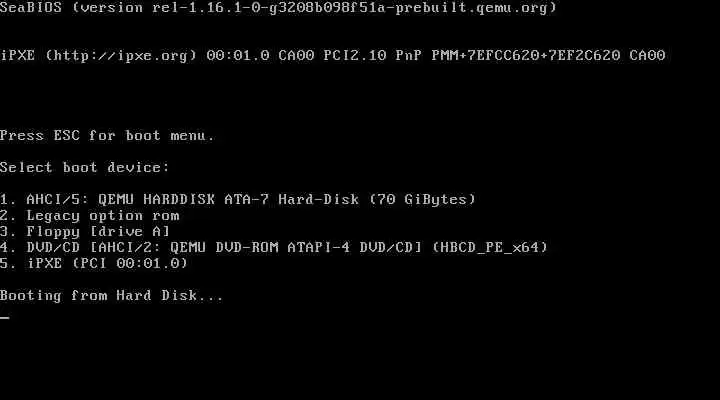Click the SeaBIOS version text line
720x400 pixels.
pyautogui.click(x=278, y=8)
